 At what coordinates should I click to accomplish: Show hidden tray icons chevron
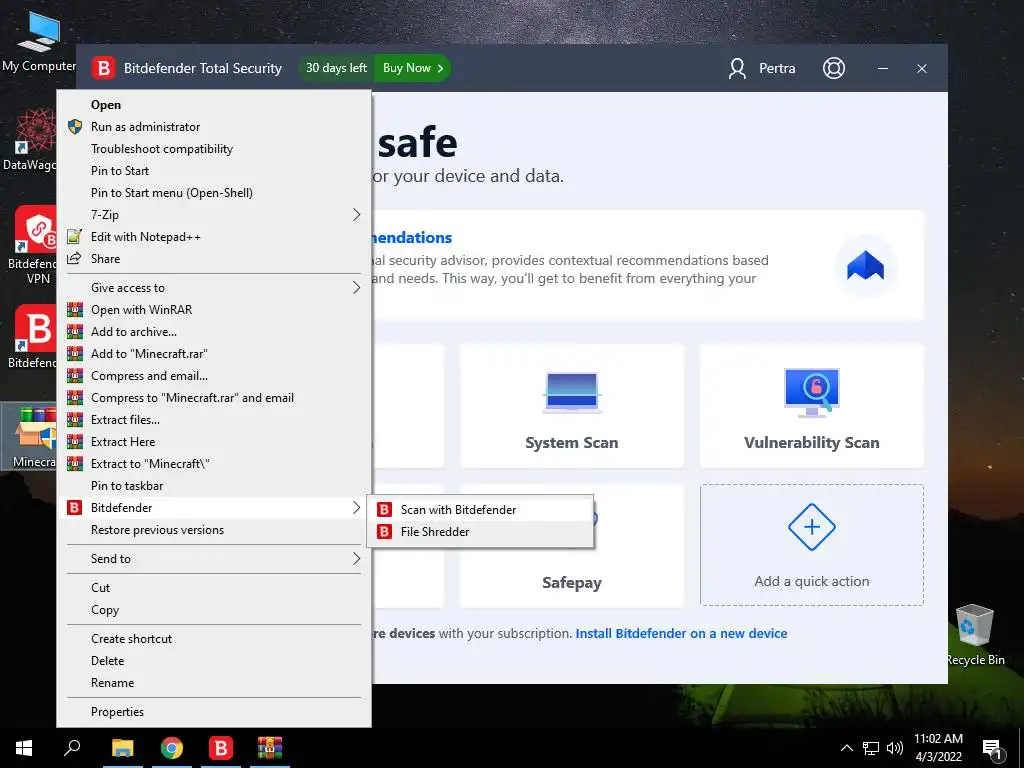(846, 748)
